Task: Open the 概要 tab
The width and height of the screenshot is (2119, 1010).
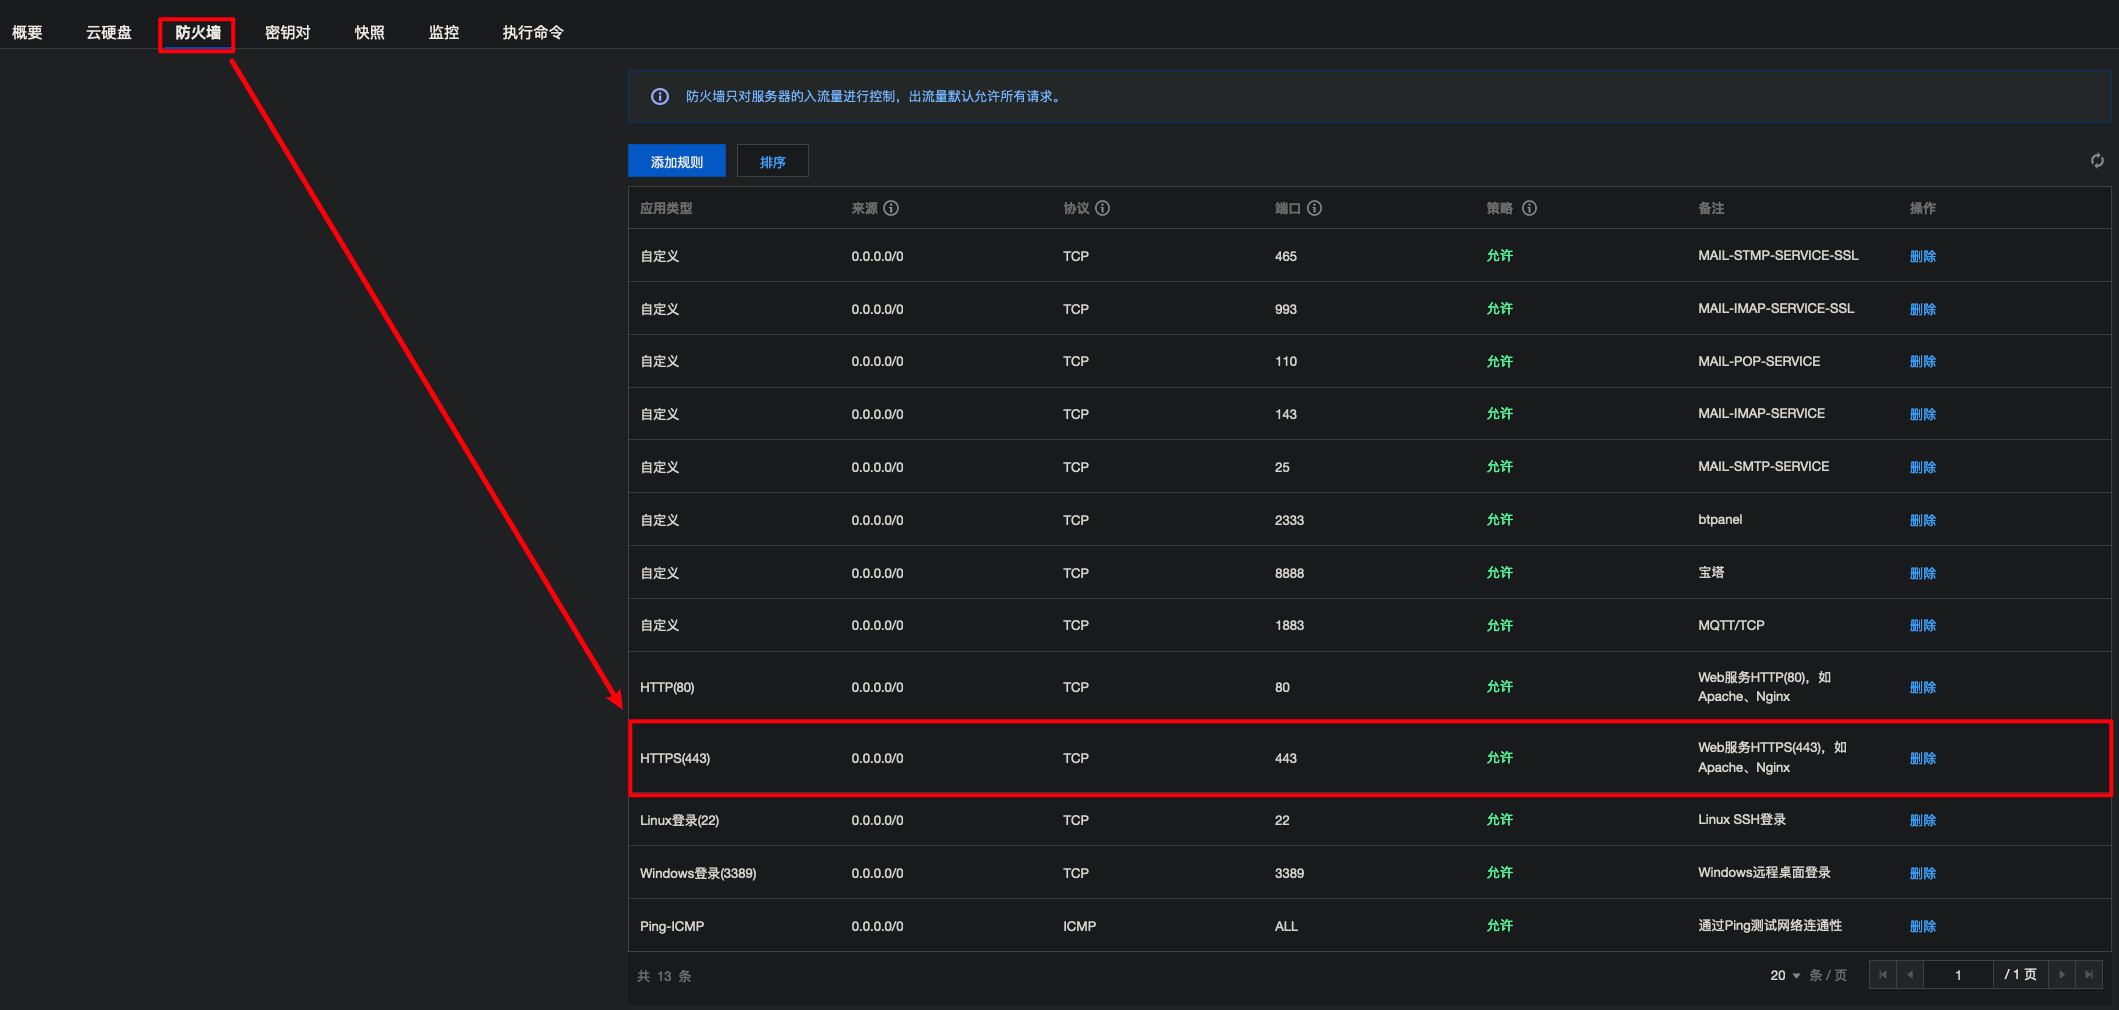Action: (x=27, y=33)
